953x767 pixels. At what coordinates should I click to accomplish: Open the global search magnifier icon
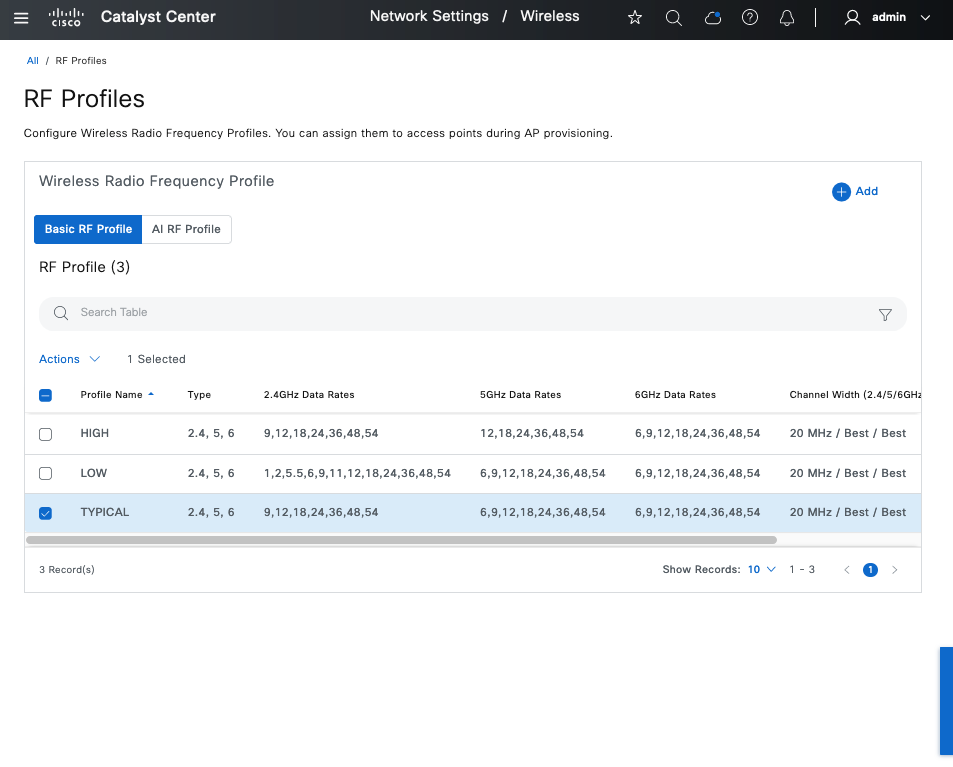coord(673,17)
